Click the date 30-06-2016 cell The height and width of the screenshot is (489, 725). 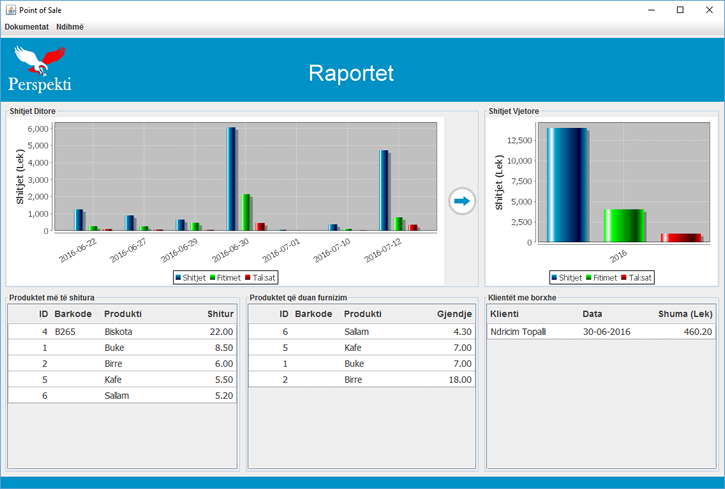coord(606,331)
